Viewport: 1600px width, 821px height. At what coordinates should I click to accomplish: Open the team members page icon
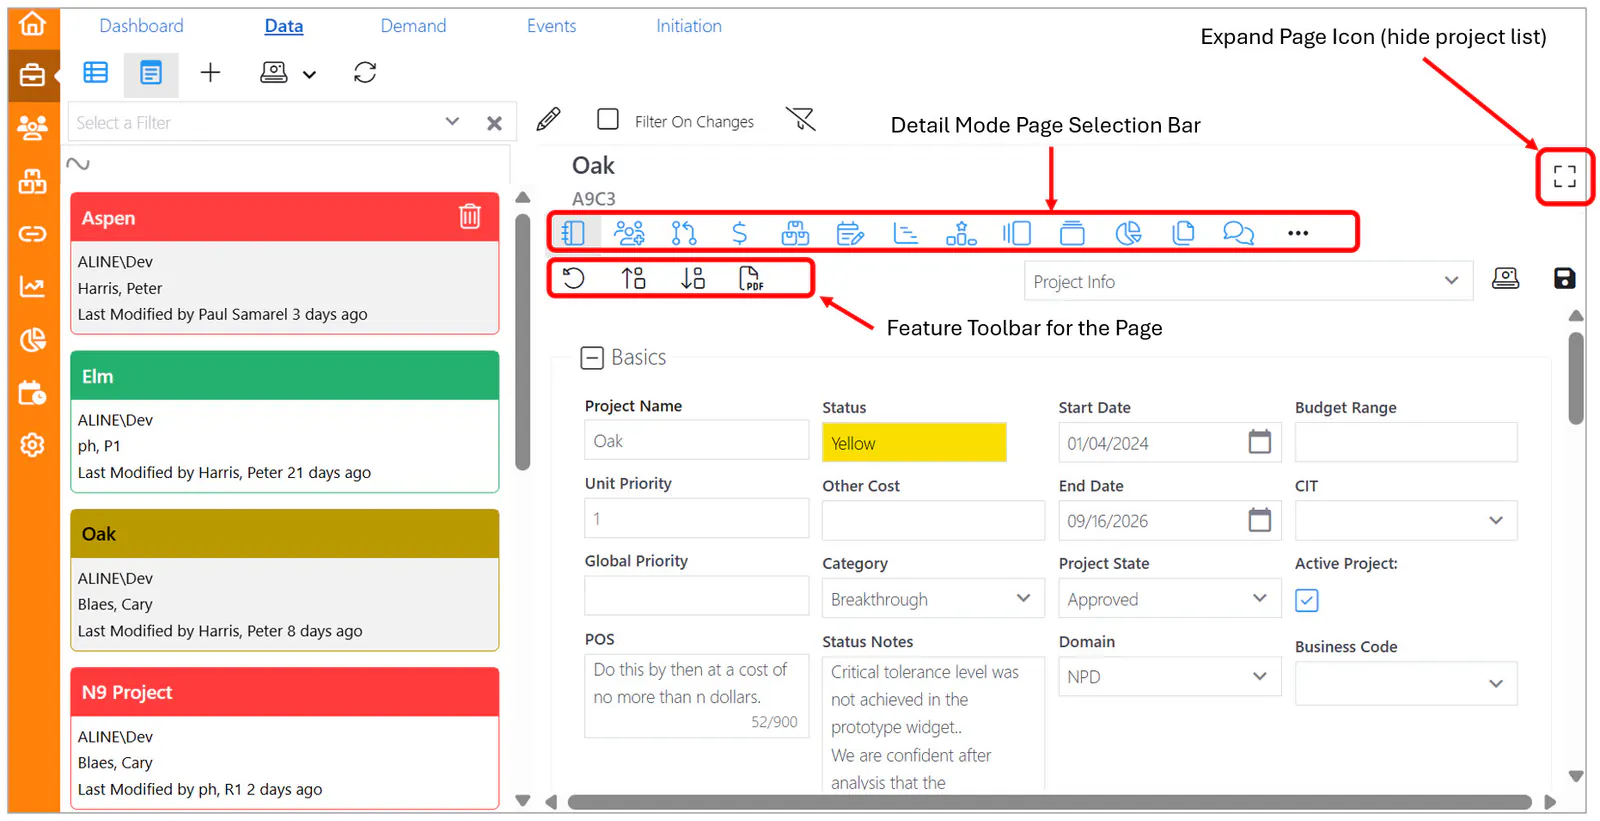(629, 233)
